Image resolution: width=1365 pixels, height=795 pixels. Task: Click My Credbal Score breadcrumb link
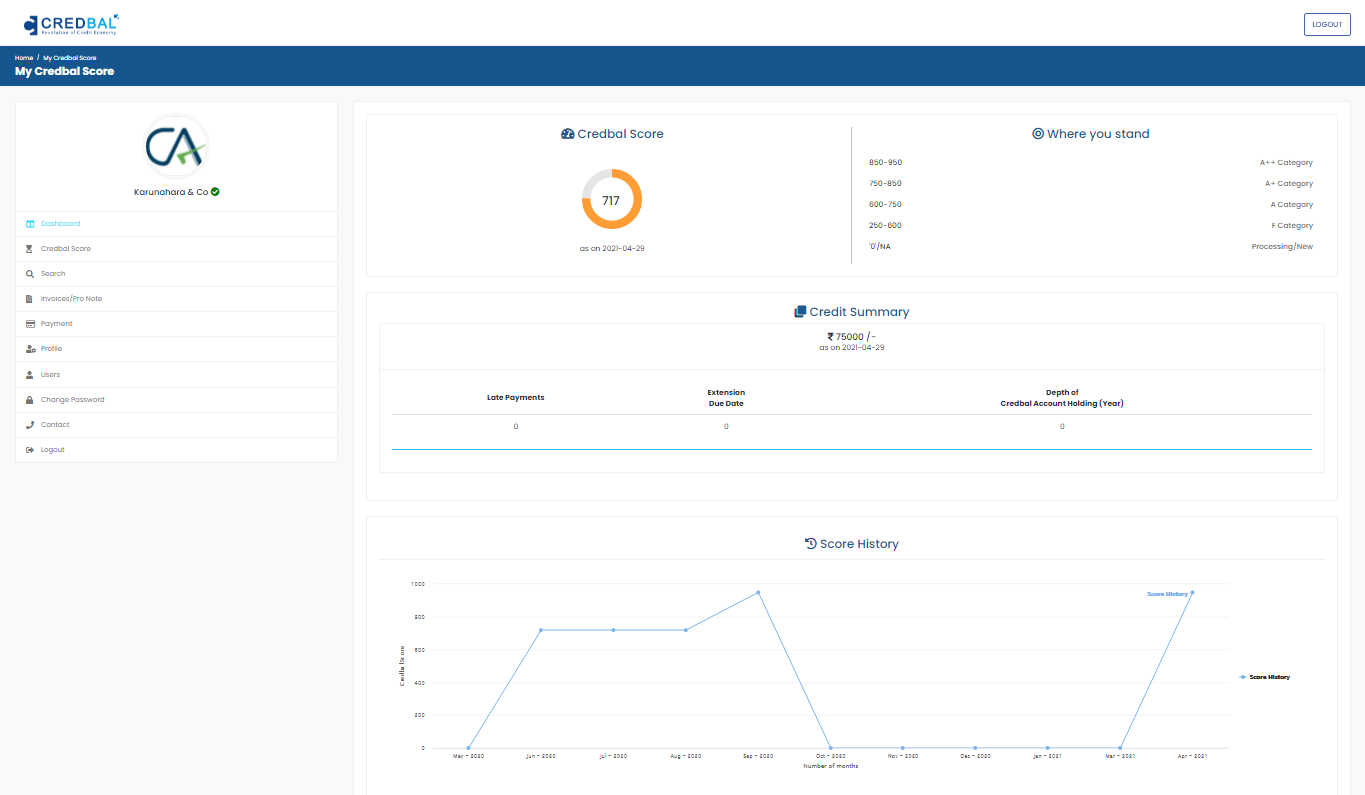coord(70,58)
